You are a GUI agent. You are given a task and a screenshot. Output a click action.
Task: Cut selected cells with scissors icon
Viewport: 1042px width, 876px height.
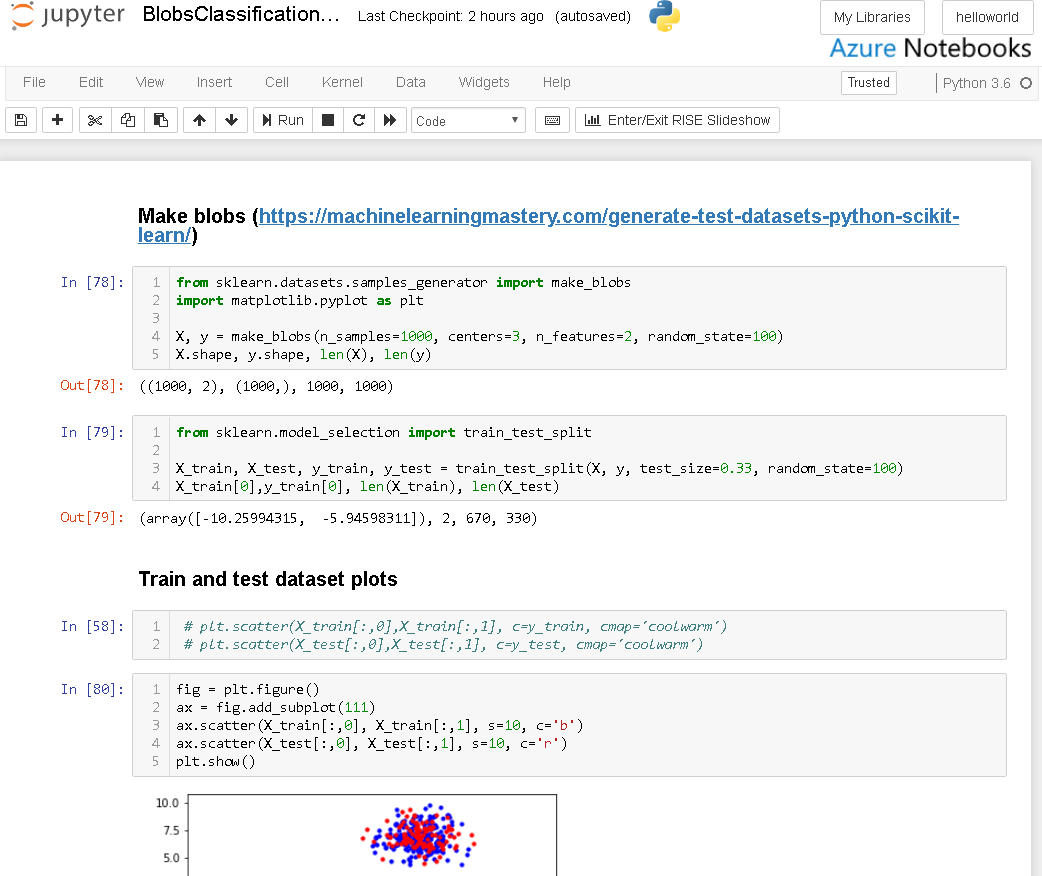coord(95,120)
